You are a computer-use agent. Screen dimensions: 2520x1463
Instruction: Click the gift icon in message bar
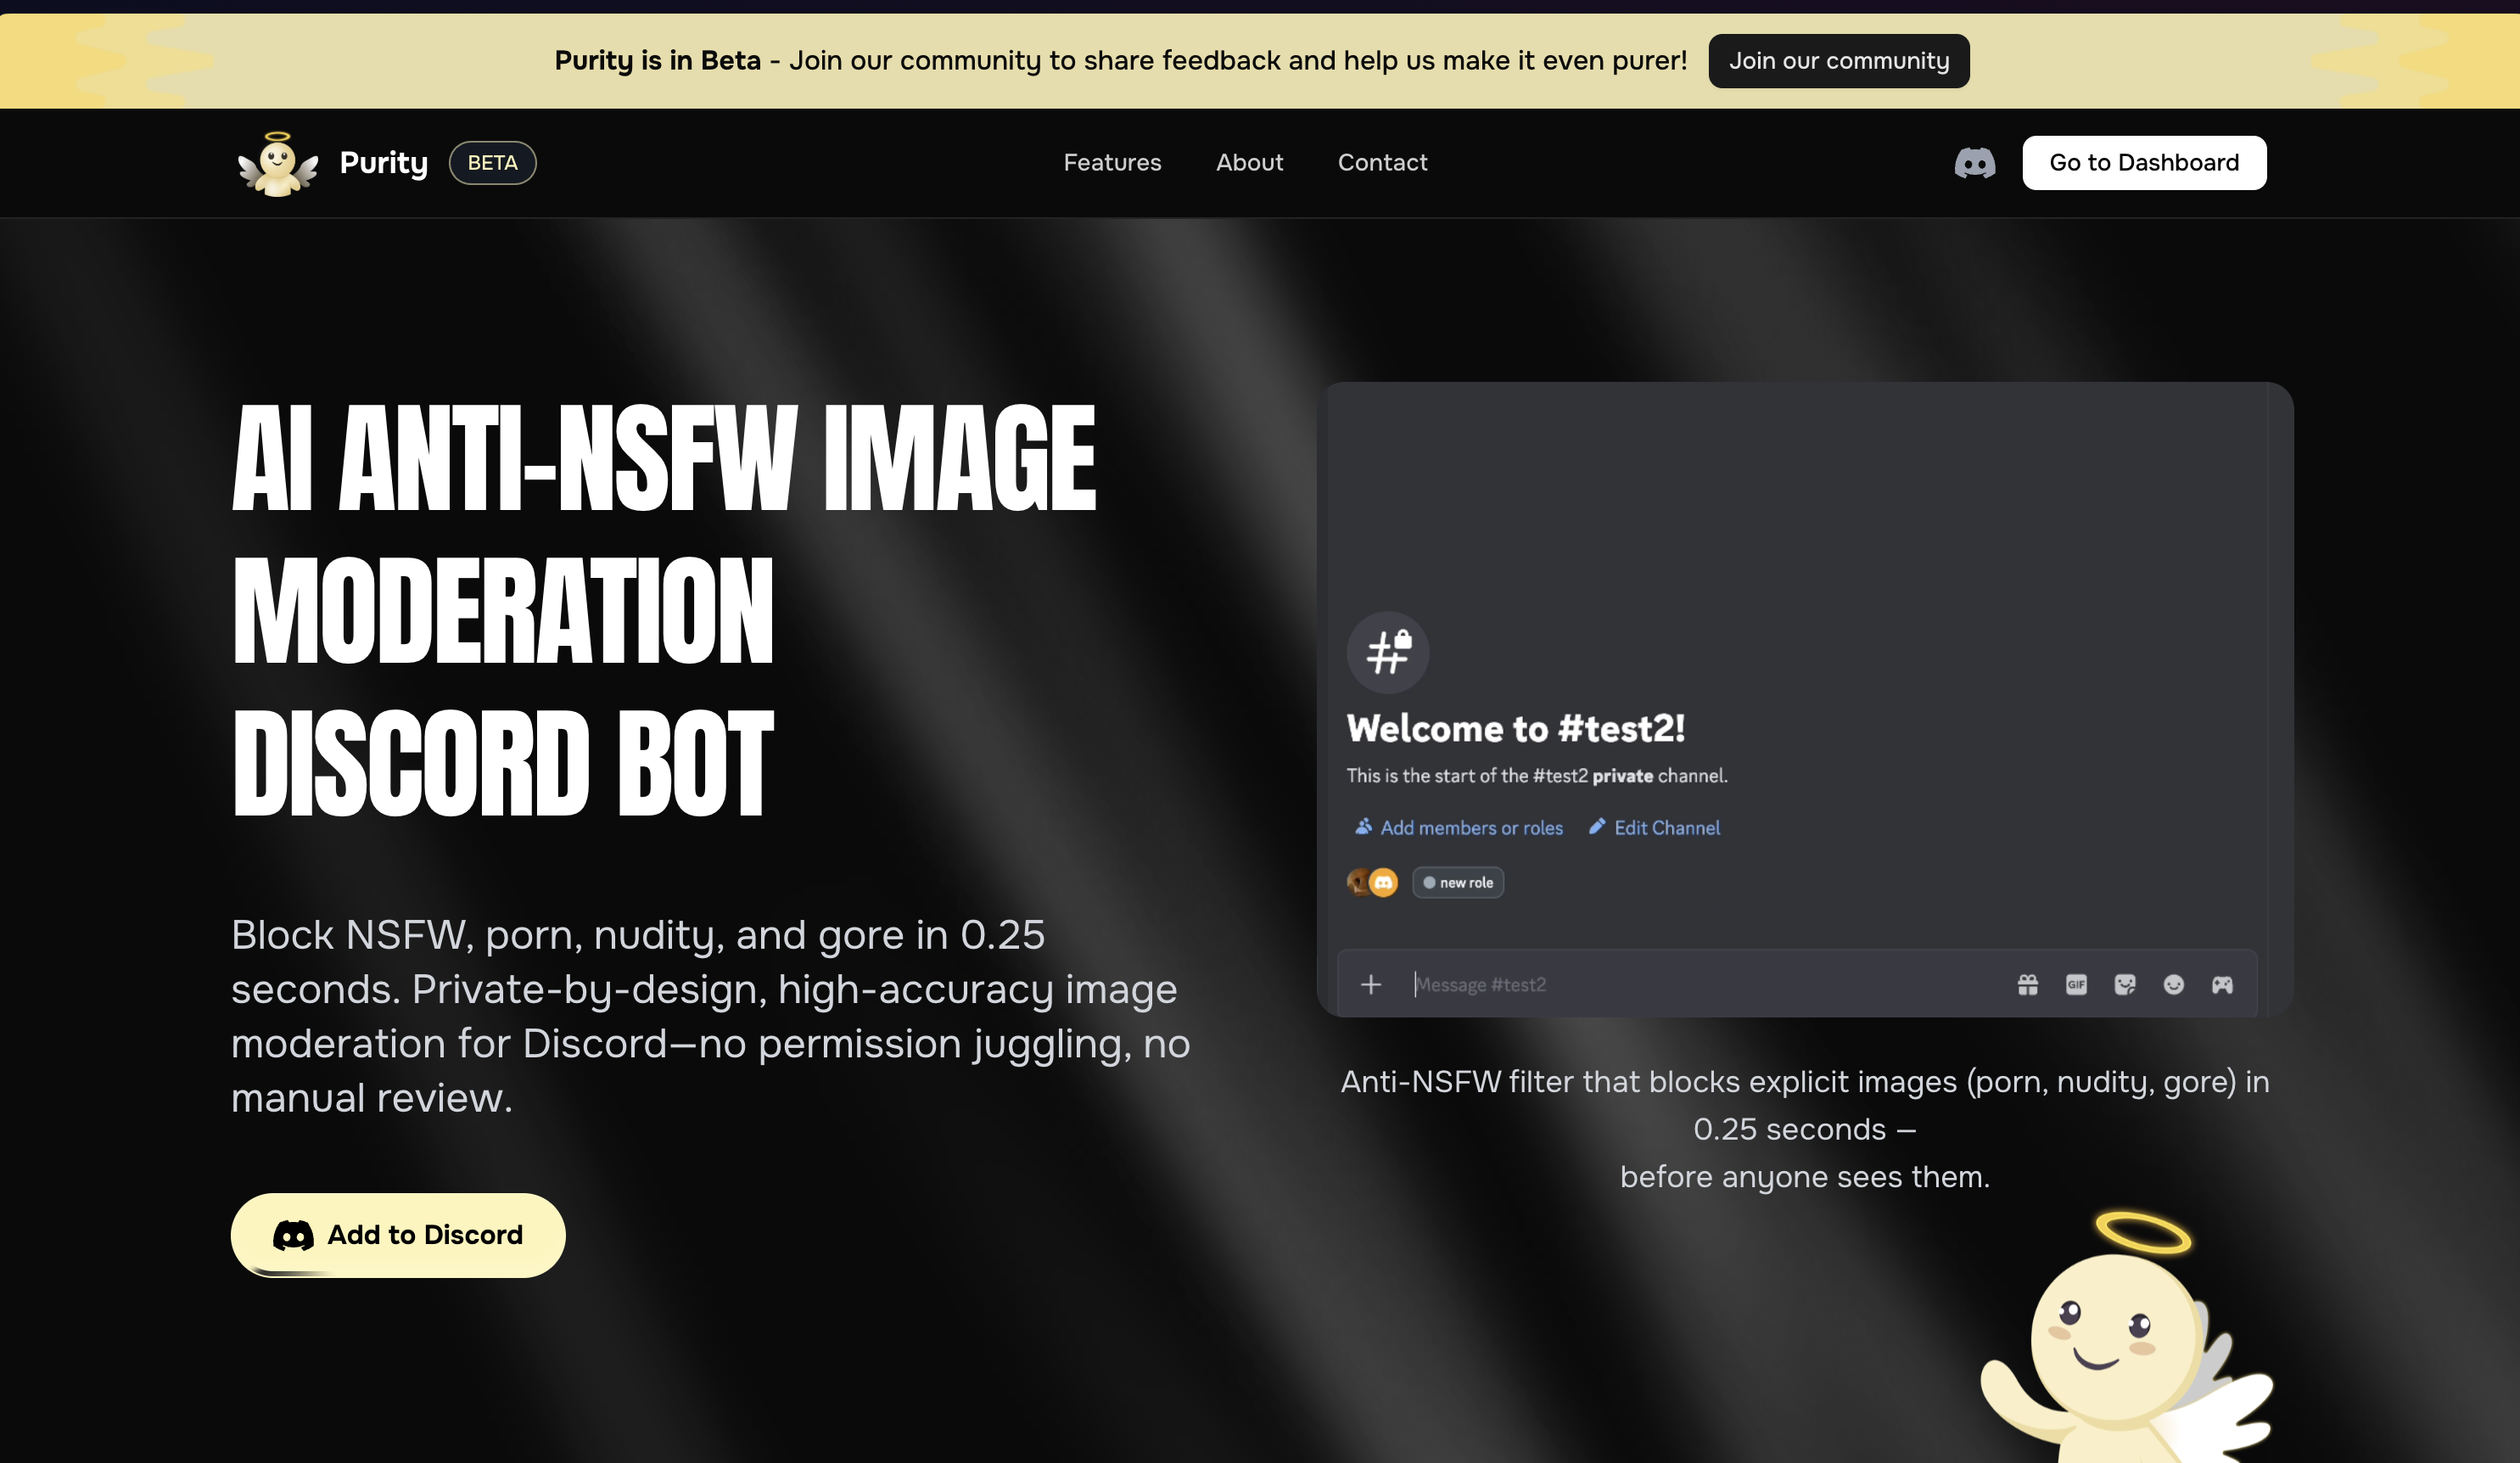[x=2027, y=985]
